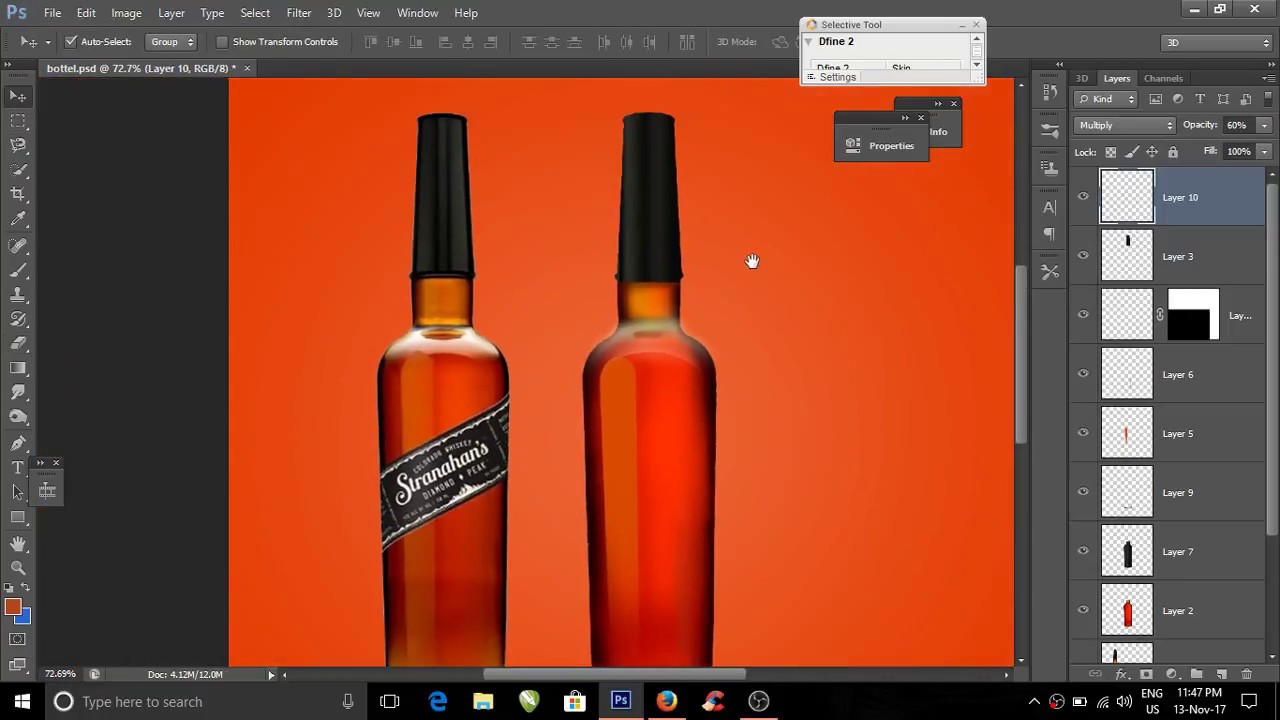Open Opacity slider dropdown arrow

click(1264, 125)
